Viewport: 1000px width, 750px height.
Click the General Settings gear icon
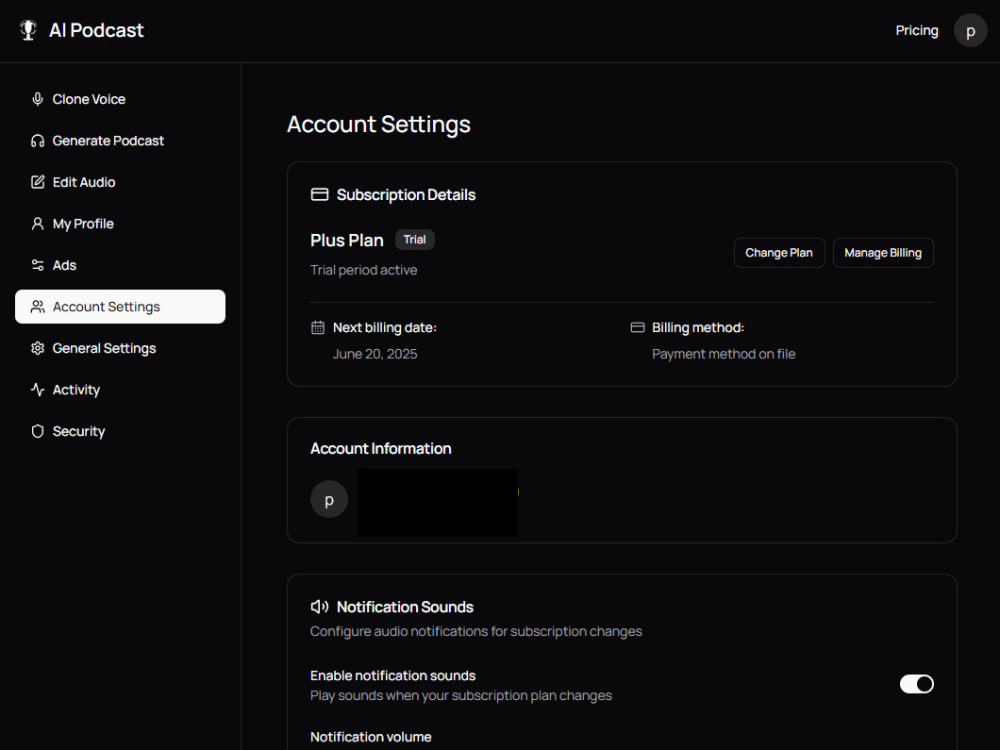pos(38,348)
